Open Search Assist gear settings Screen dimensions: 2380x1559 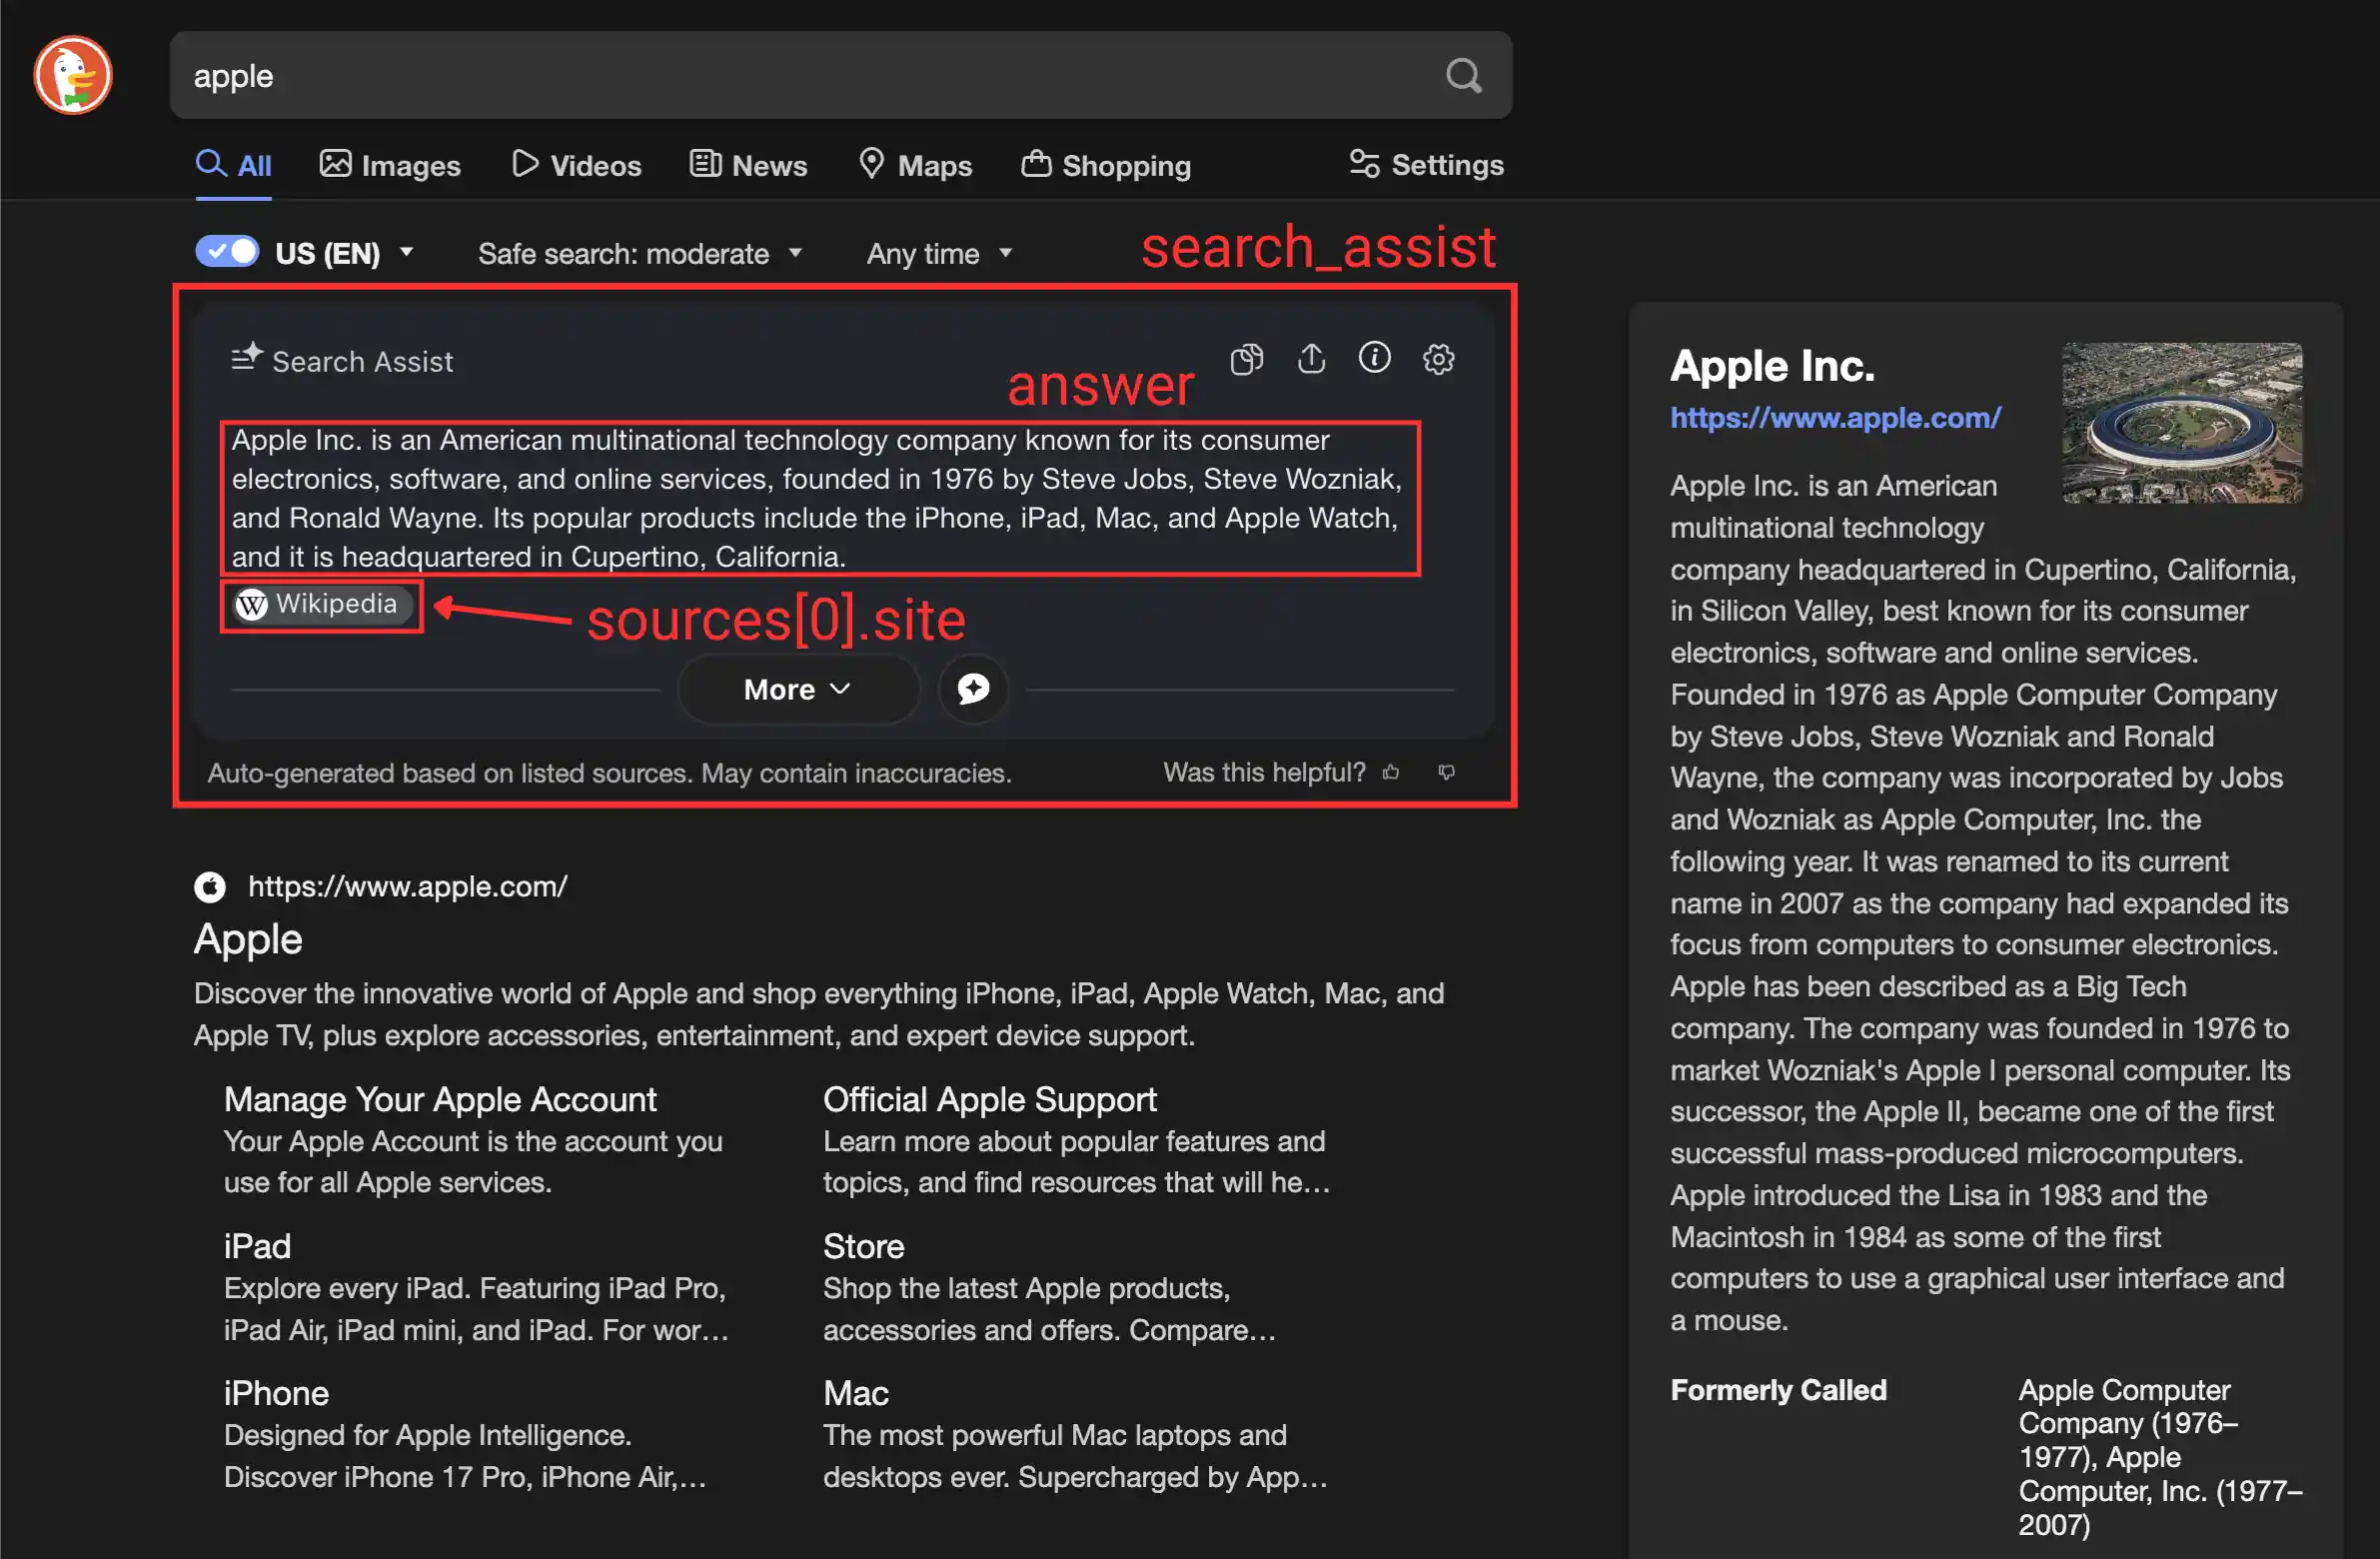[1438, 358]
